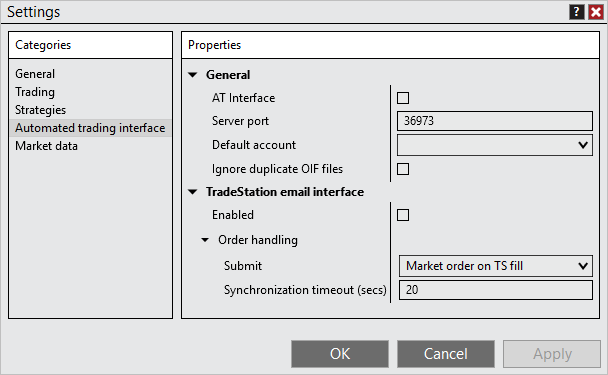
Task: Open the Submit dropdown showing Market order
Action: 496,266
